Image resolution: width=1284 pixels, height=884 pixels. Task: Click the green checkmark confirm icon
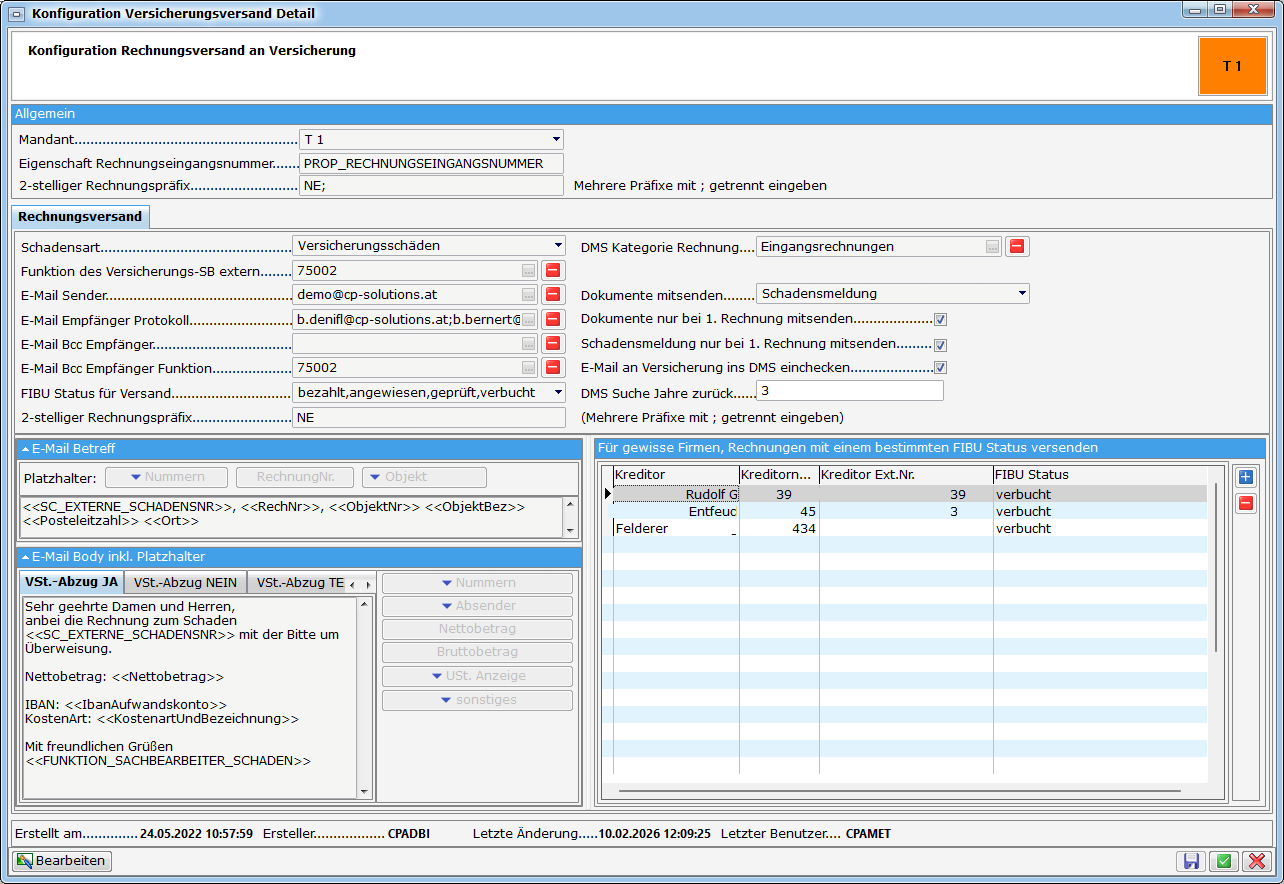(x=1223, y=861)
